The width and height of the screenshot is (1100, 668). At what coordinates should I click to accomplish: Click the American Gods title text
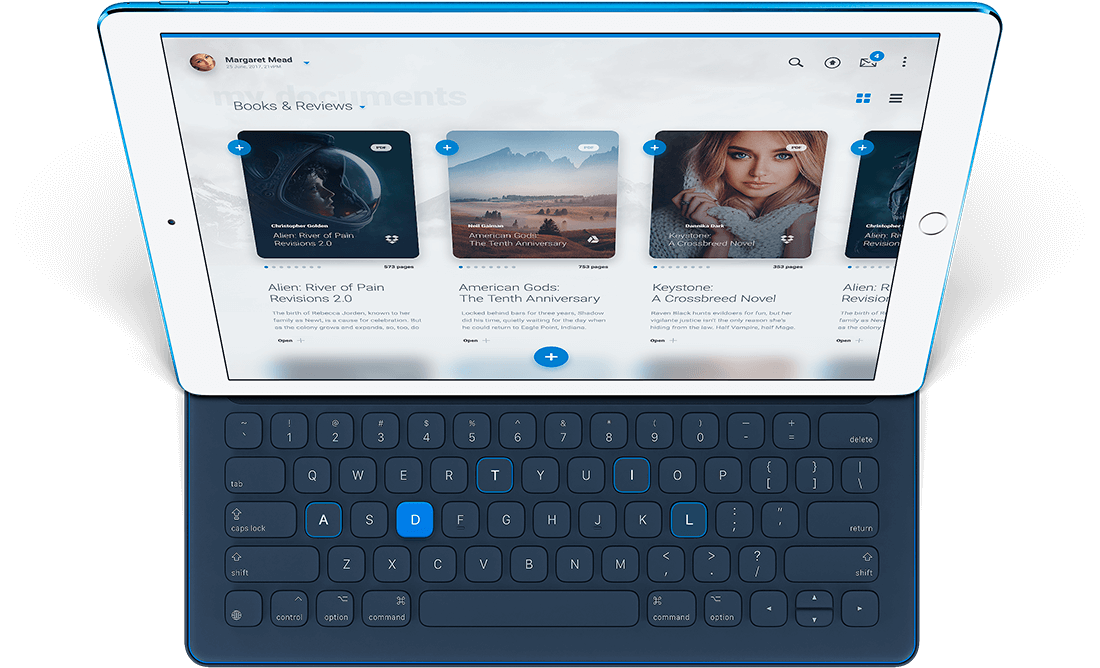[529, 293]
